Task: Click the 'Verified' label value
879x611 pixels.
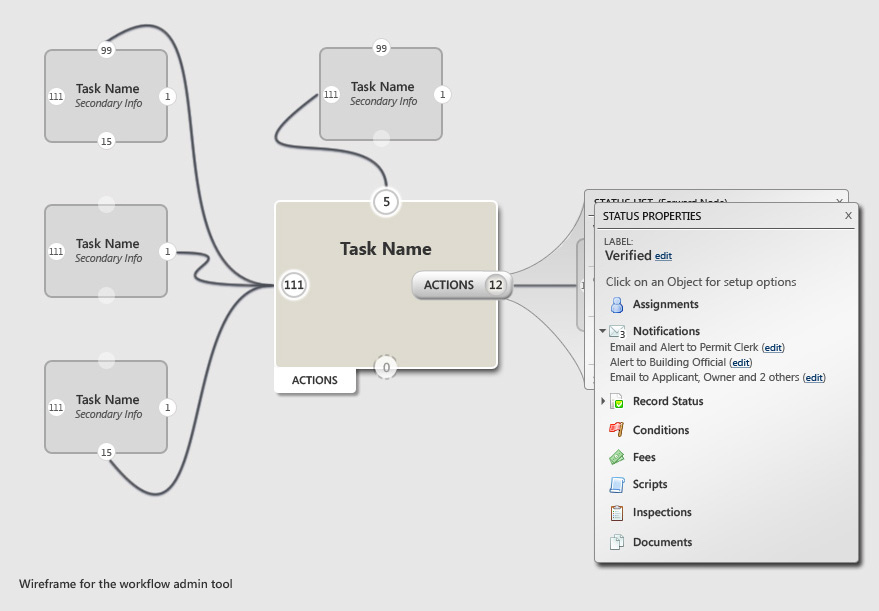Action: (628, 256)
